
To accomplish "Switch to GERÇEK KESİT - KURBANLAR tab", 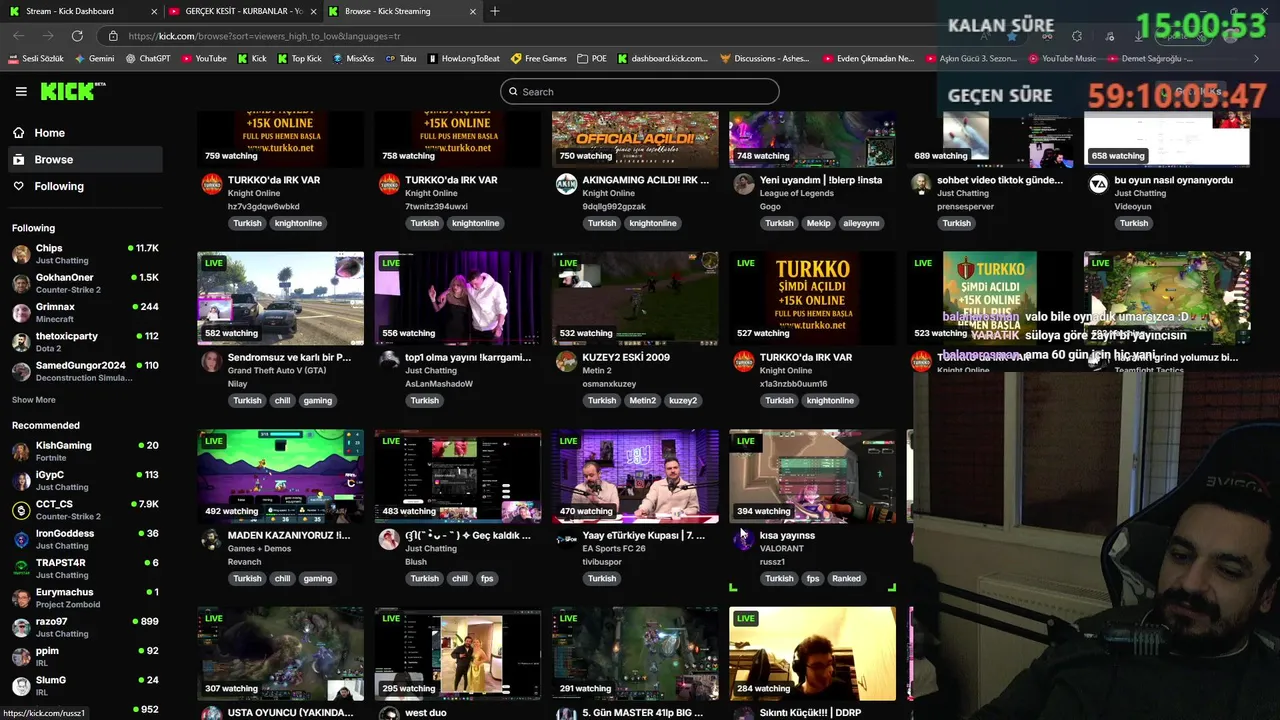I will (243, 11).
